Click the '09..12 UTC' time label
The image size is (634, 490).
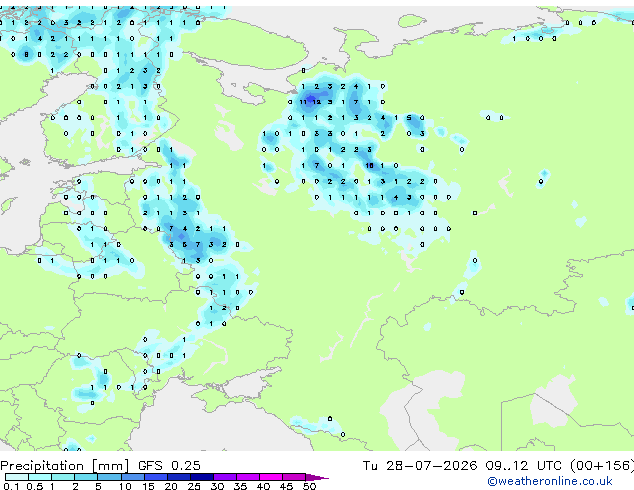[x=523, y=466]
